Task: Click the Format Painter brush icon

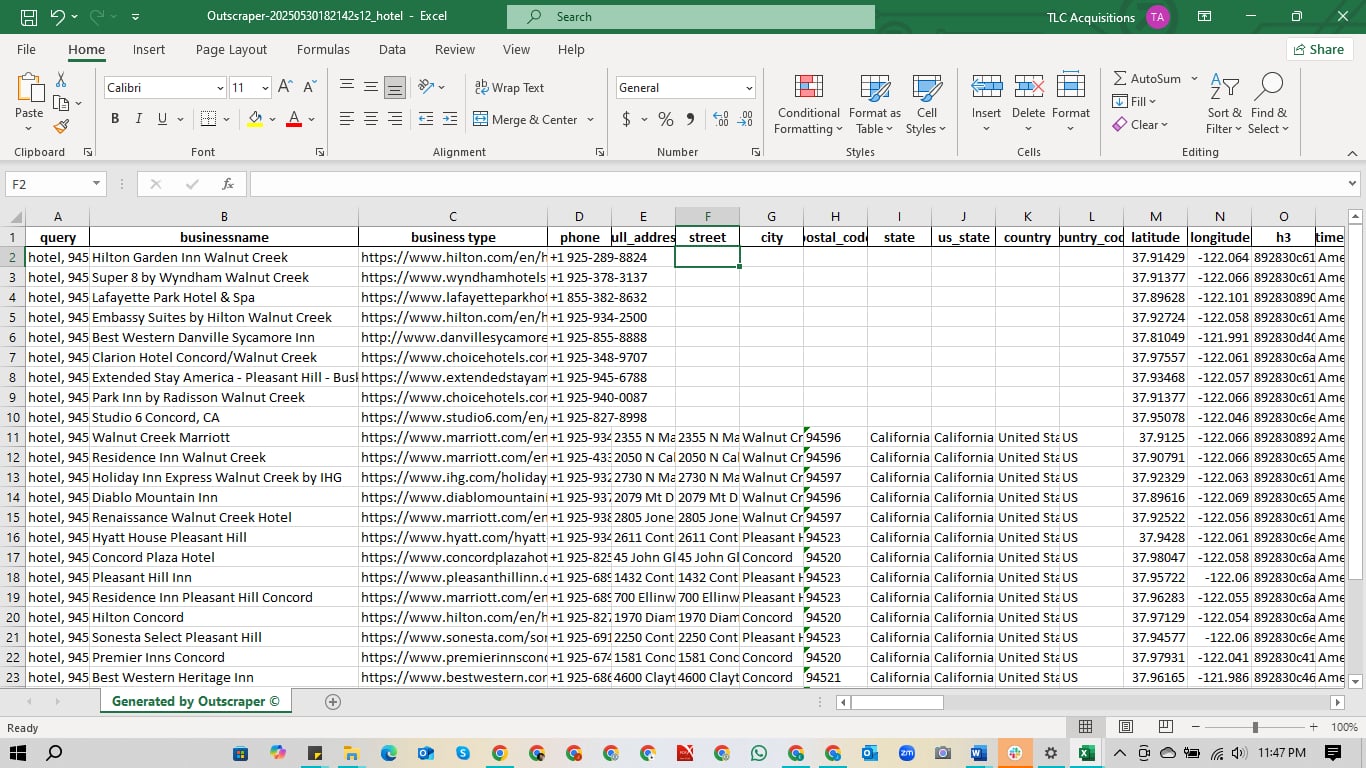Action: 61,127
